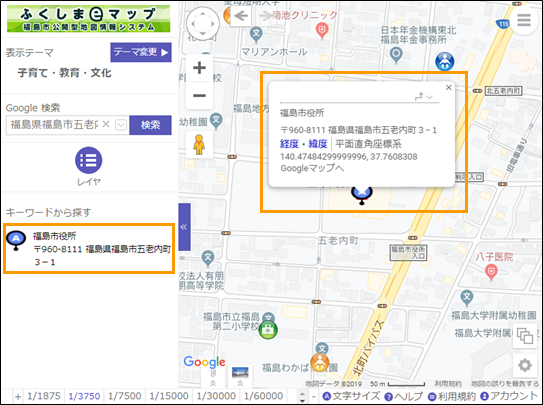Go forward with the right arrow

tap(265, 15)
